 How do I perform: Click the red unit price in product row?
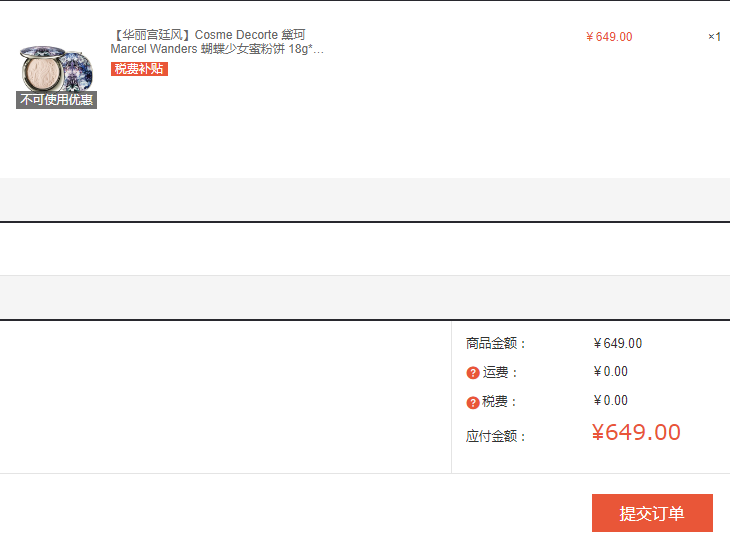pos(609,37)
